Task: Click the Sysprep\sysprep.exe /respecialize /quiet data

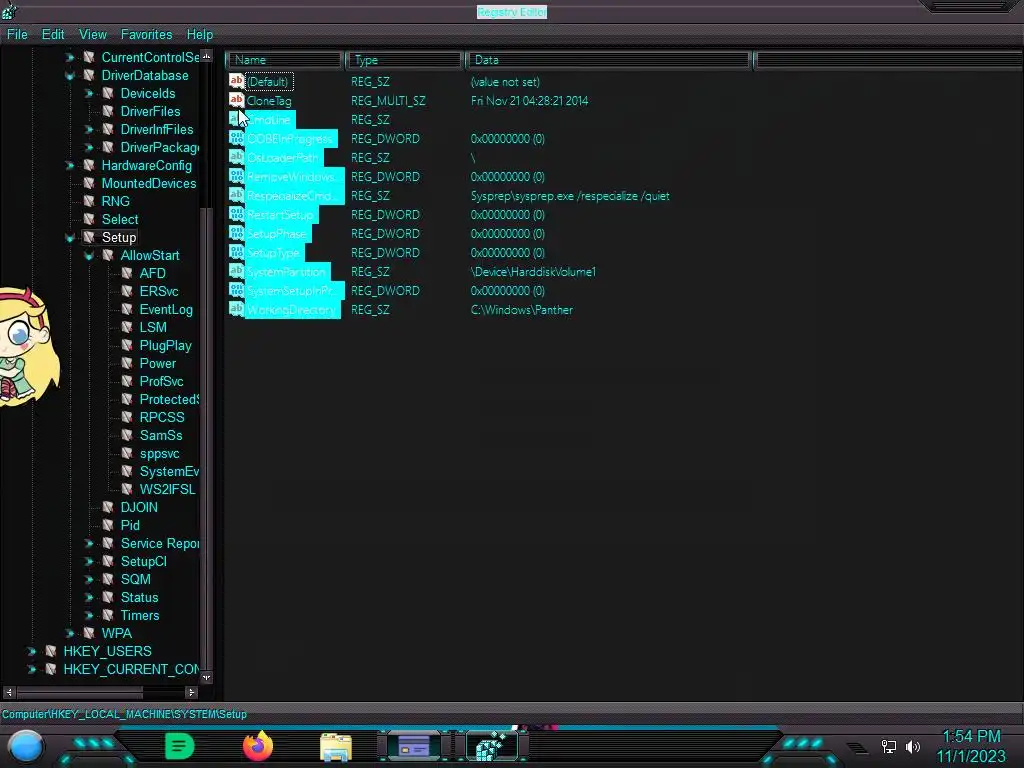Action: point(569,196)
